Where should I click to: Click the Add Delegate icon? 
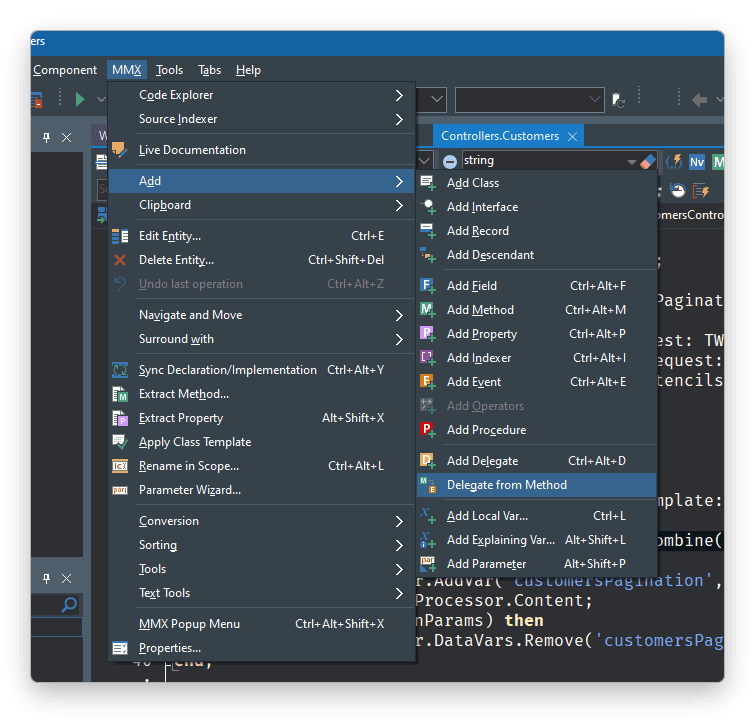coord(428,461)
